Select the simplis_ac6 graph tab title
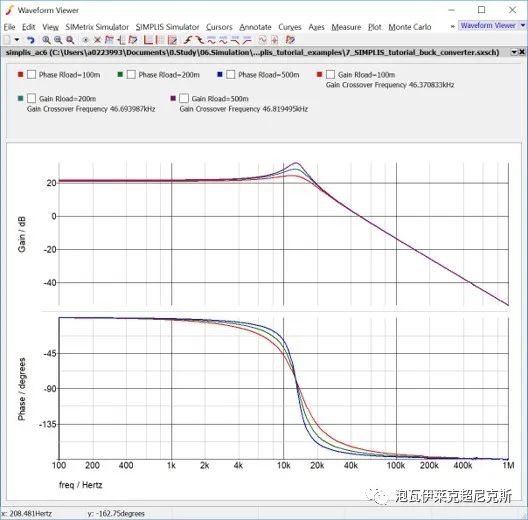 coord(253,52)
